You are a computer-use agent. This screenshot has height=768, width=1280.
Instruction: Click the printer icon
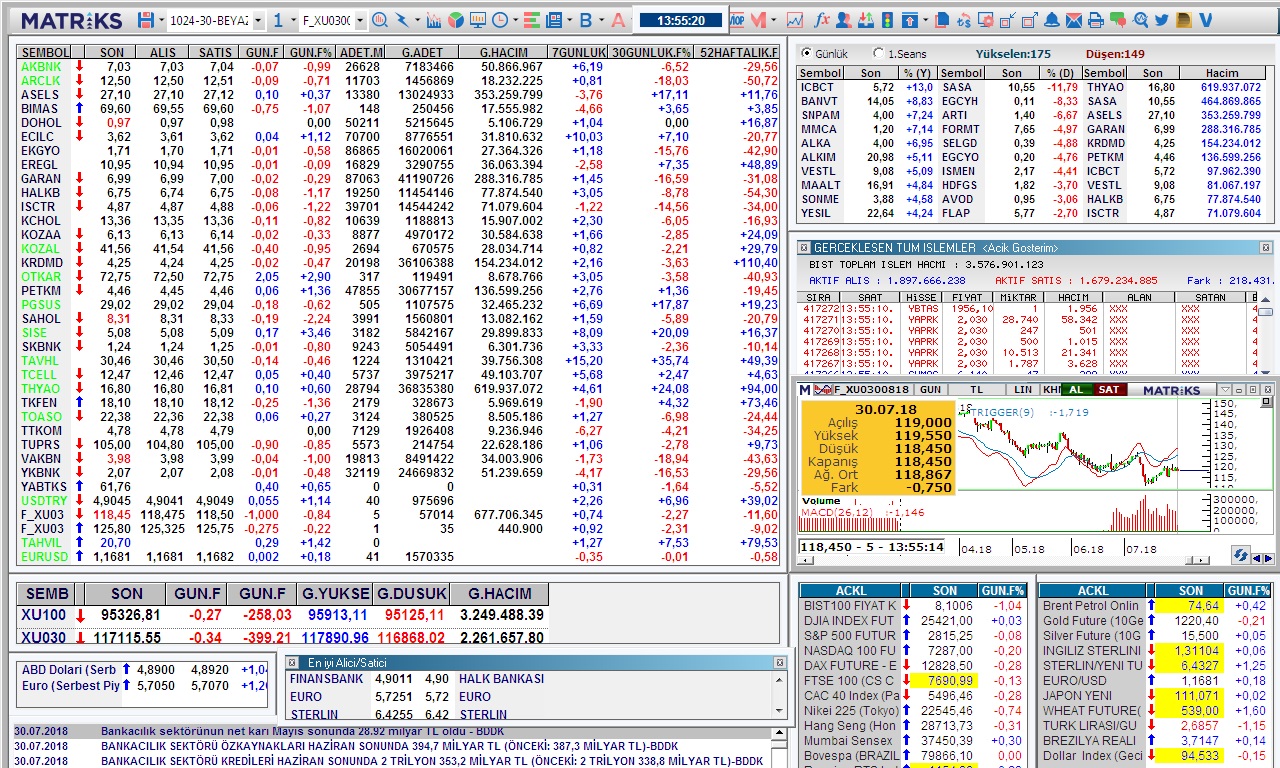1095,20
